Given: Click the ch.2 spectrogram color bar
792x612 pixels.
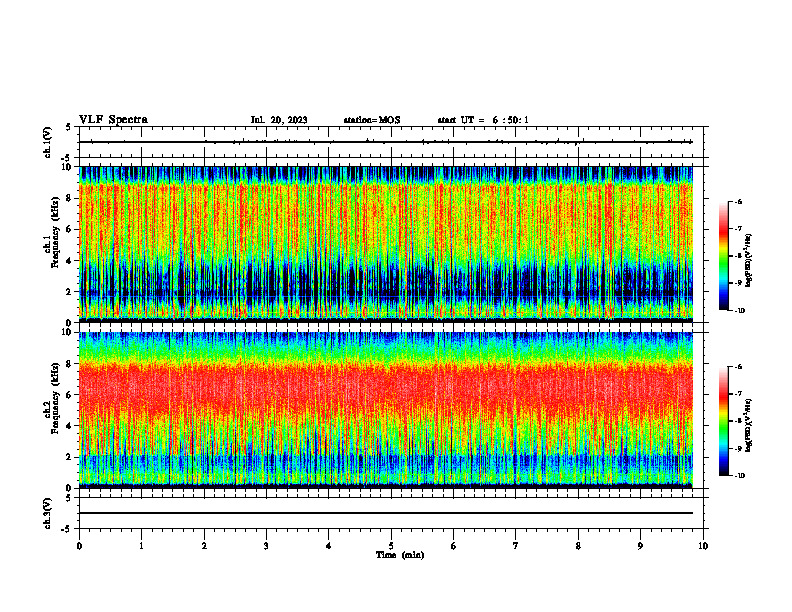Looking at the screenshot, I should pyautogui.click(x=723, y=421).
